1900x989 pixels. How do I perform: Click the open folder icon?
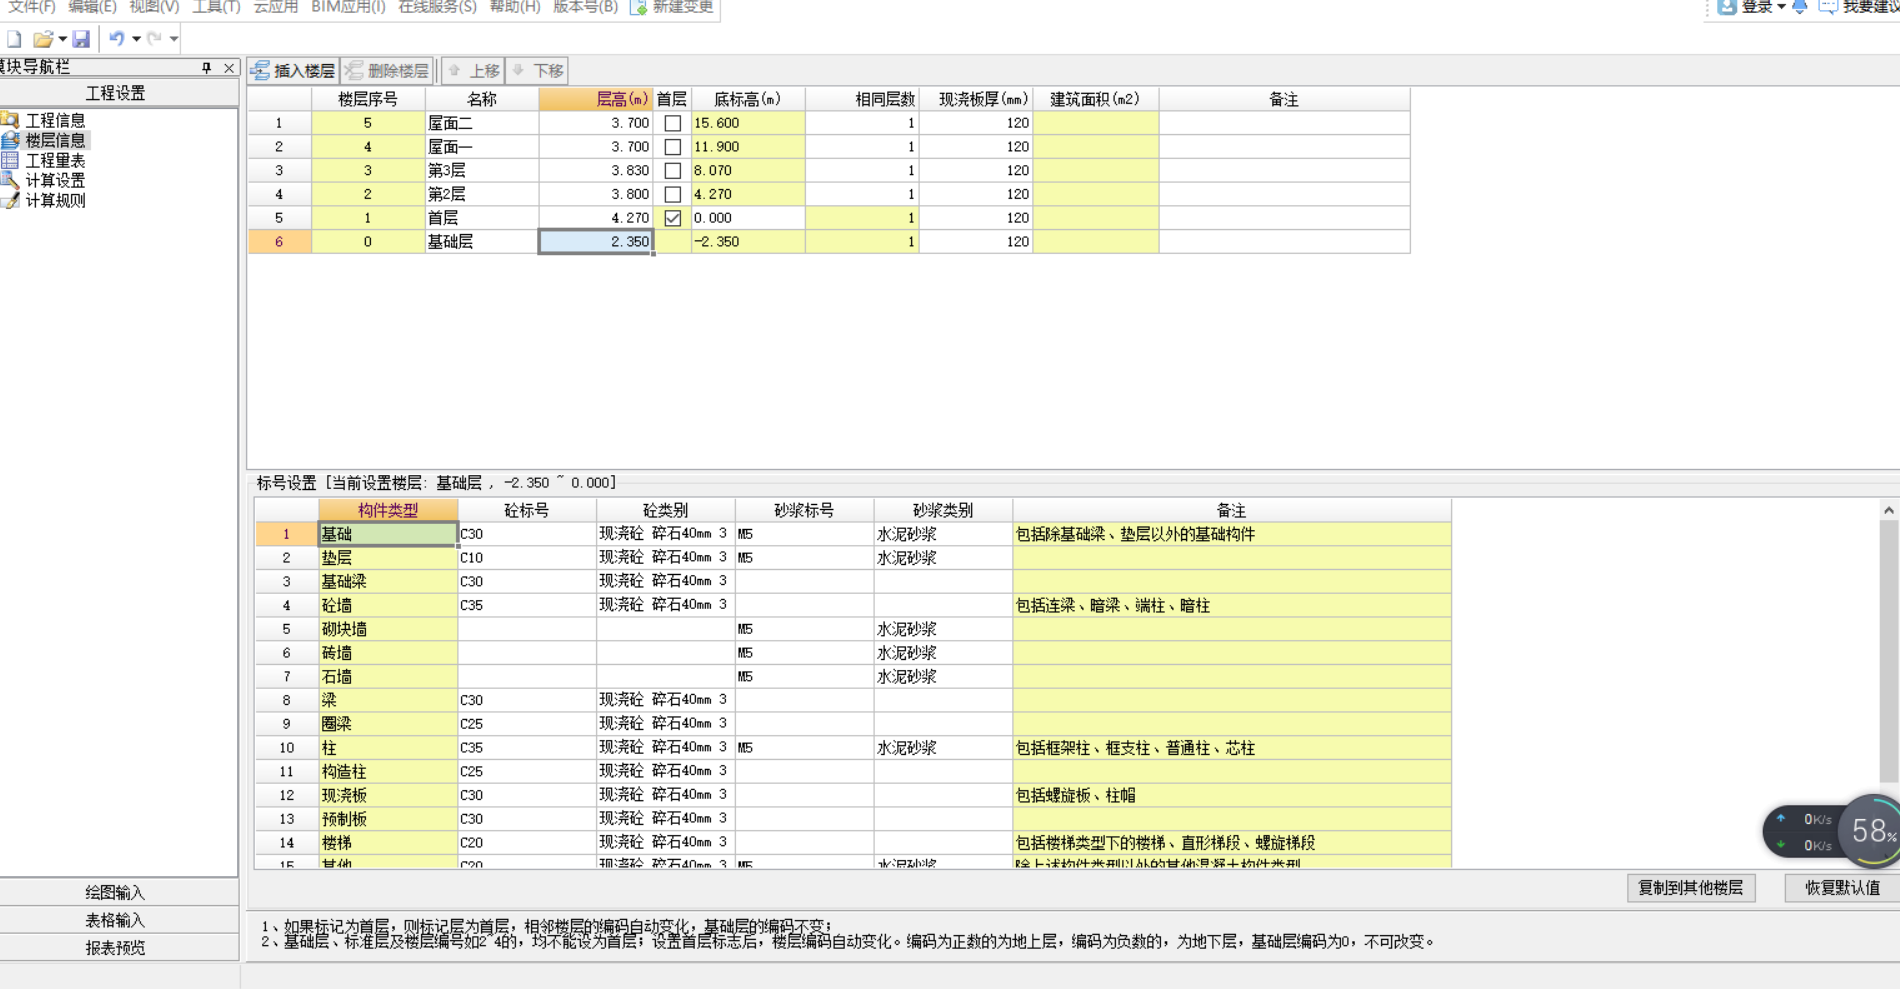pyautogui.click(x=43, y=39)
